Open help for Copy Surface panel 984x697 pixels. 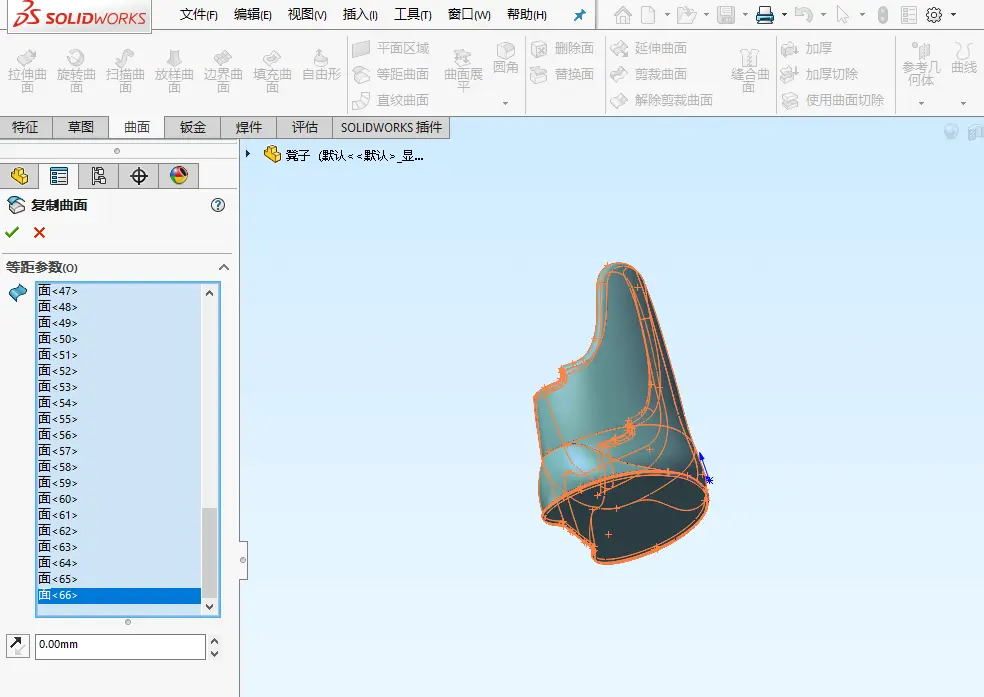pyautogui.click(x=218, y=205)
